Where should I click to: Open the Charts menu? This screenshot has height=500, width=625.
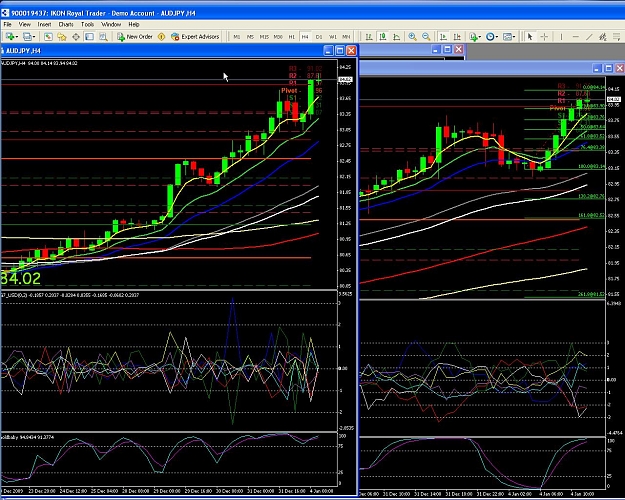pyautogui.click(x=66, y=24)
